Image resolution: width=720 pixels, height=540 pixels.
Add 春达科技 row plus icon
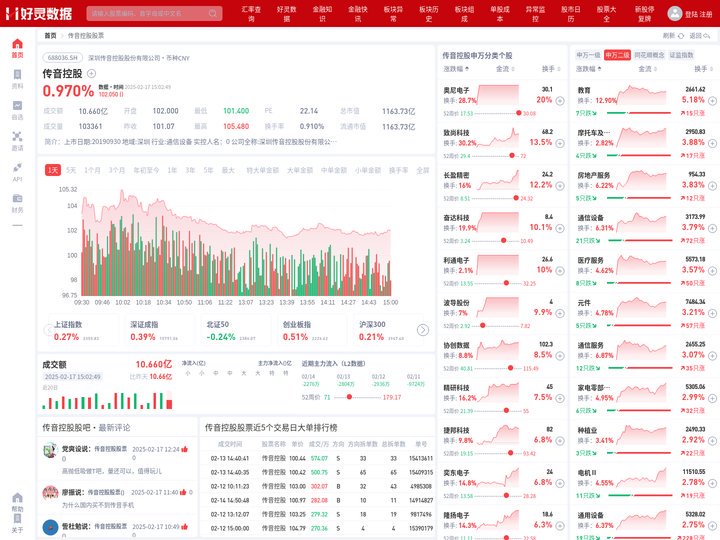click(x=560, y=228)
